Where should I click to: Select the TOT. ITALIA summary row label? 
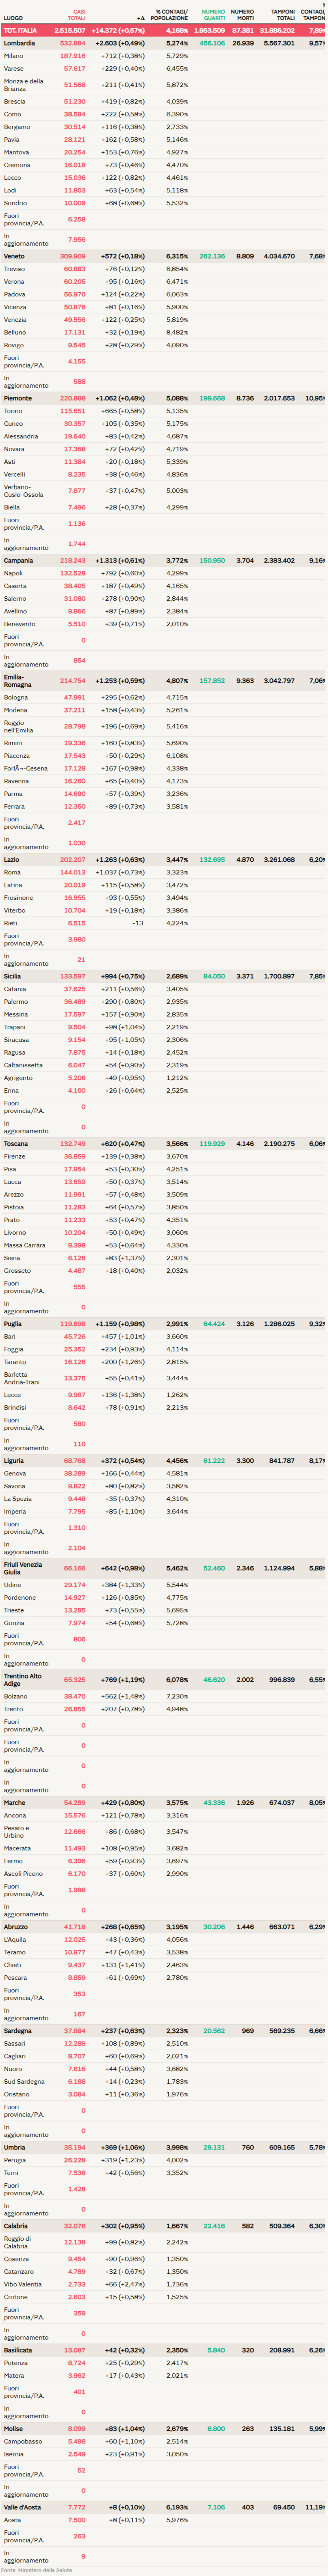coord(20,31)
